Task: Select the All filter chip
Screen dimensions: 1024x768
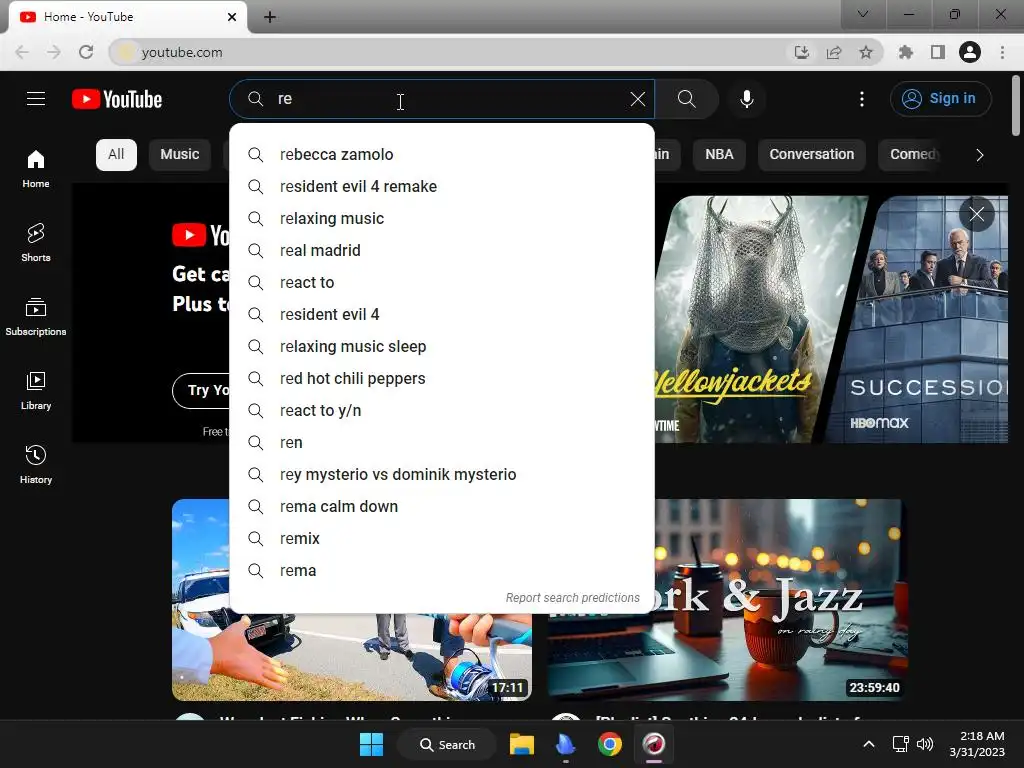Action: 116,155
